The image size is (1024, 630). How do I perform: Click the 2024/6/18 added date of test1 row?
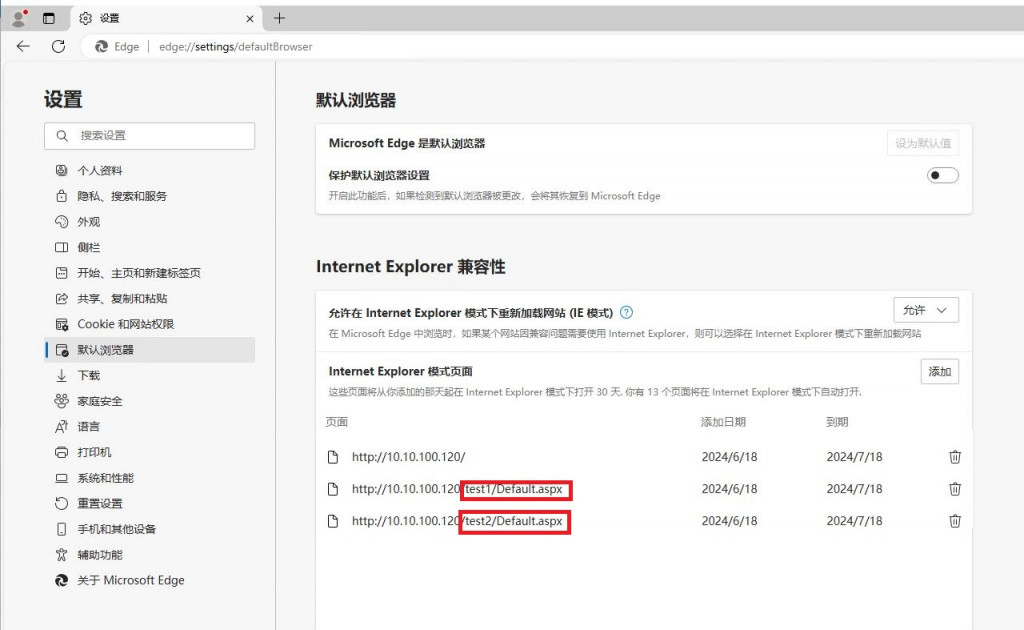pos(729,489)
